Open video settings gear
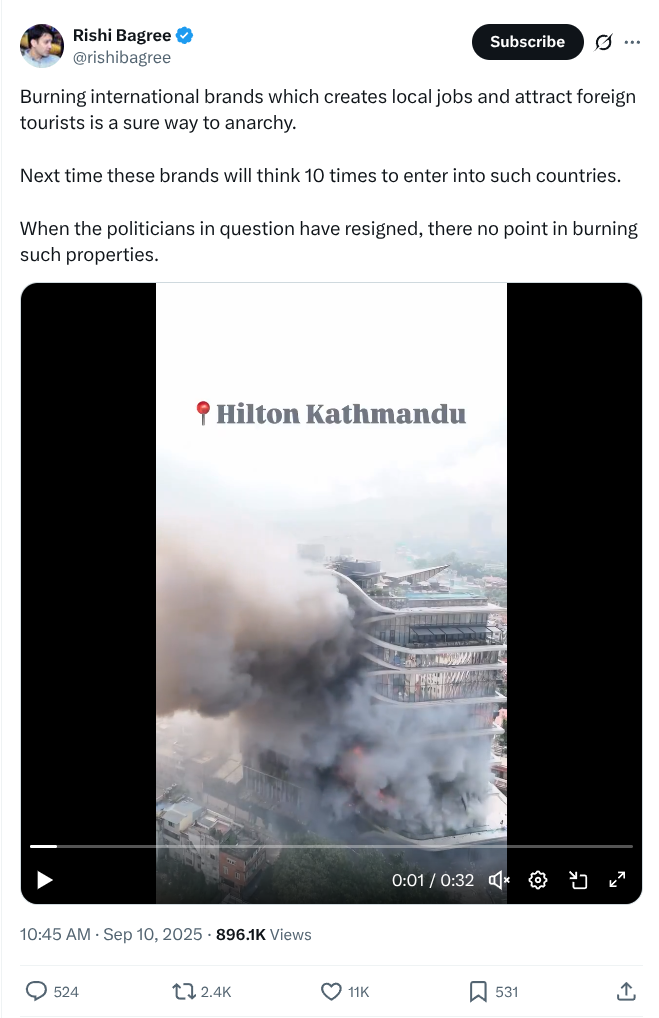This screenshot has height=1018, width=659. pos(538,880)
